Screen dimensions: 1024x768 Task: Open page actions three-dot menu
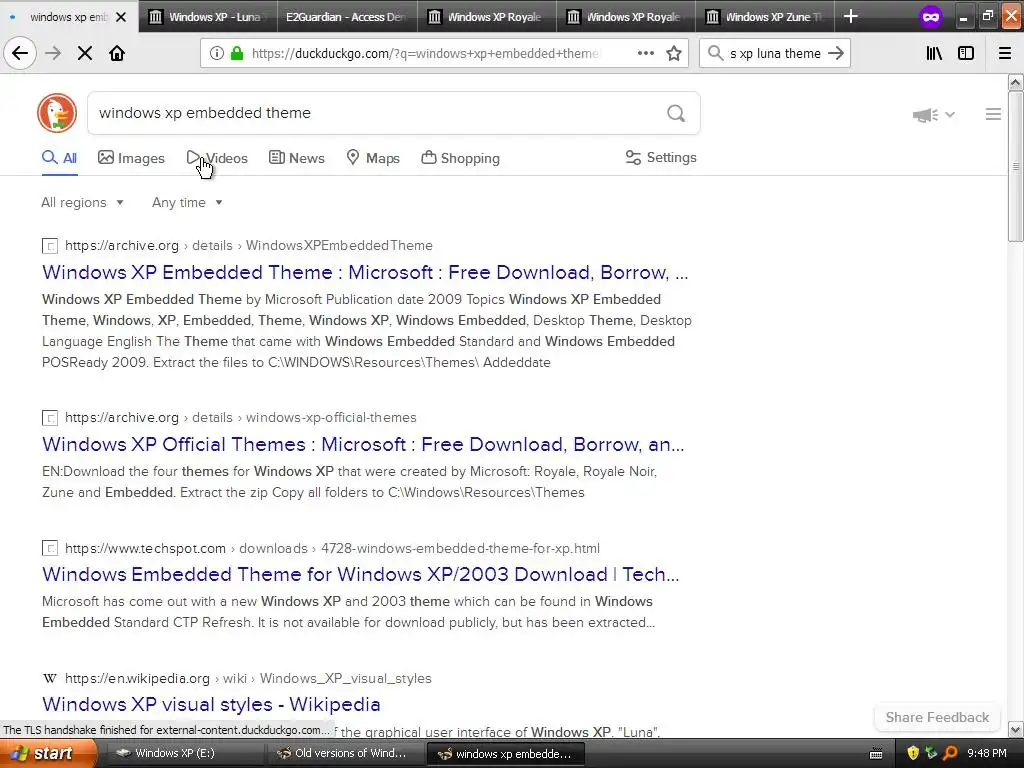tap(646, 53)
